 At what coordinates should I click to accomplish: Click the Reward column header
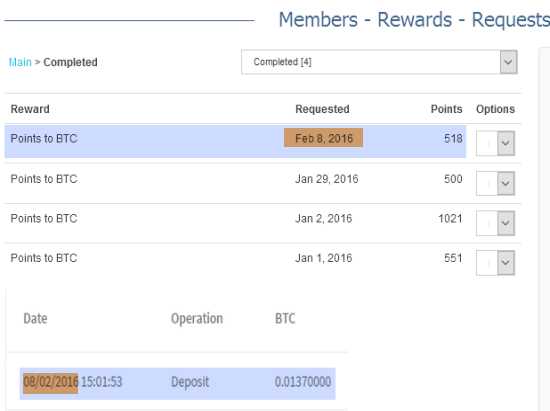click(30, 109)
